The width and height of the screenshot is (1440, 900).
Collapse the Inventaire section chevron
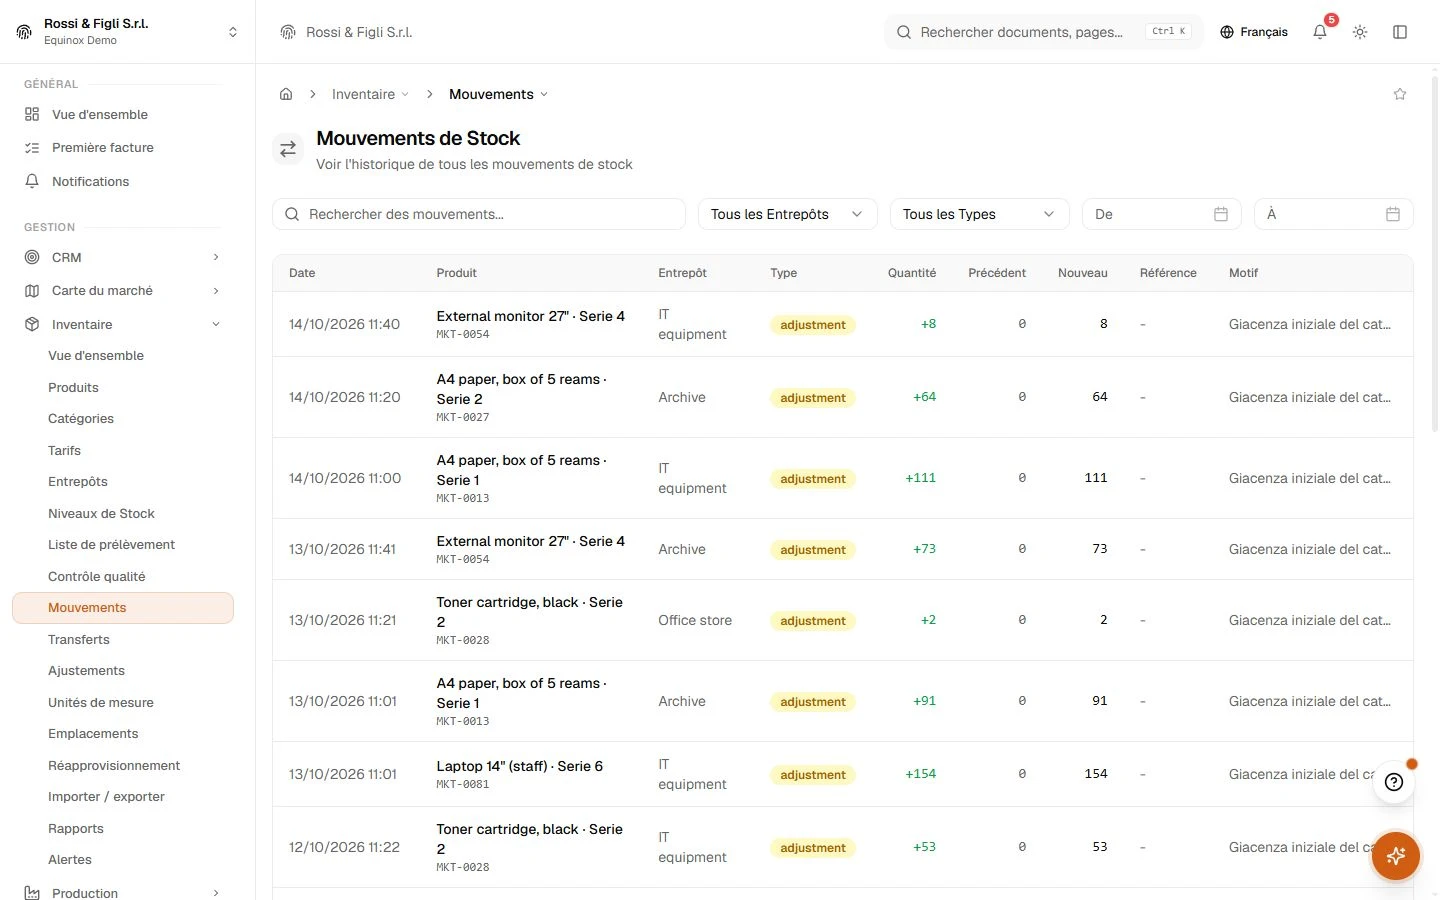coord(216,324)
